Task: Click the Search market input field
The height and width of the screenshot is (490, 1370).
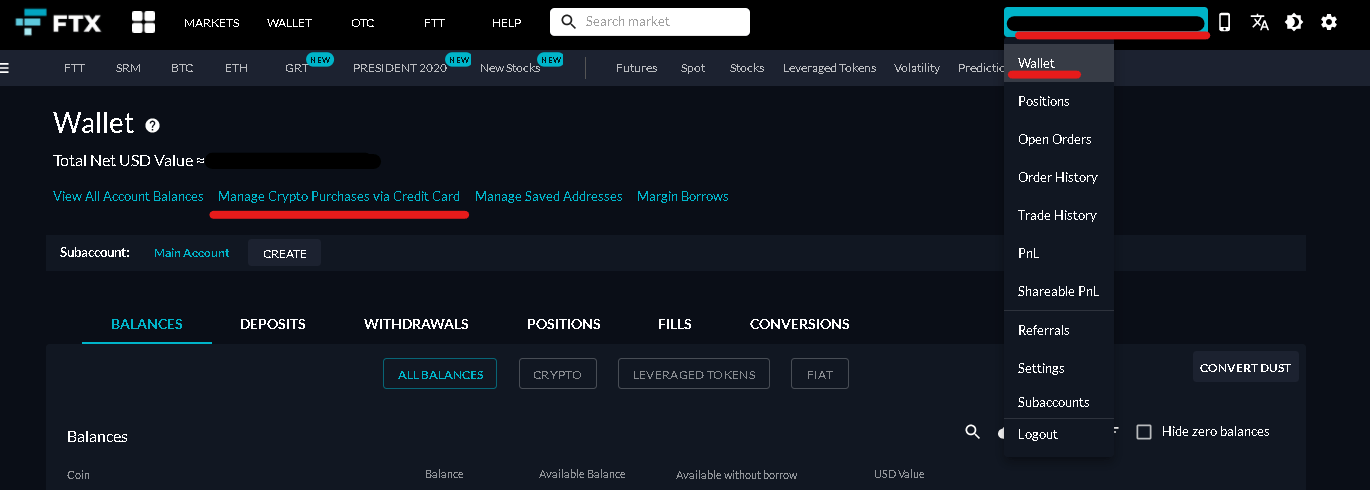Action: click(x=660, y=22)
